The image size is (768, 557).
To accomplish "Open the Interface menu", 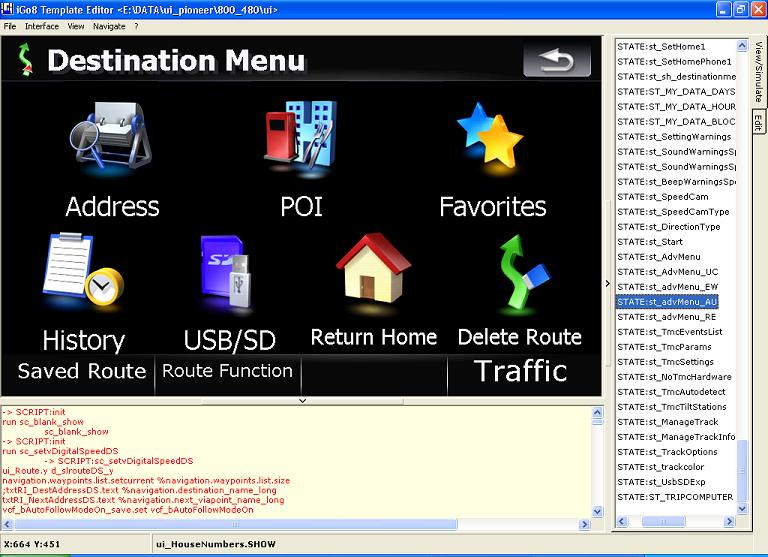I will pyautogui.click(x=42, y=26).
